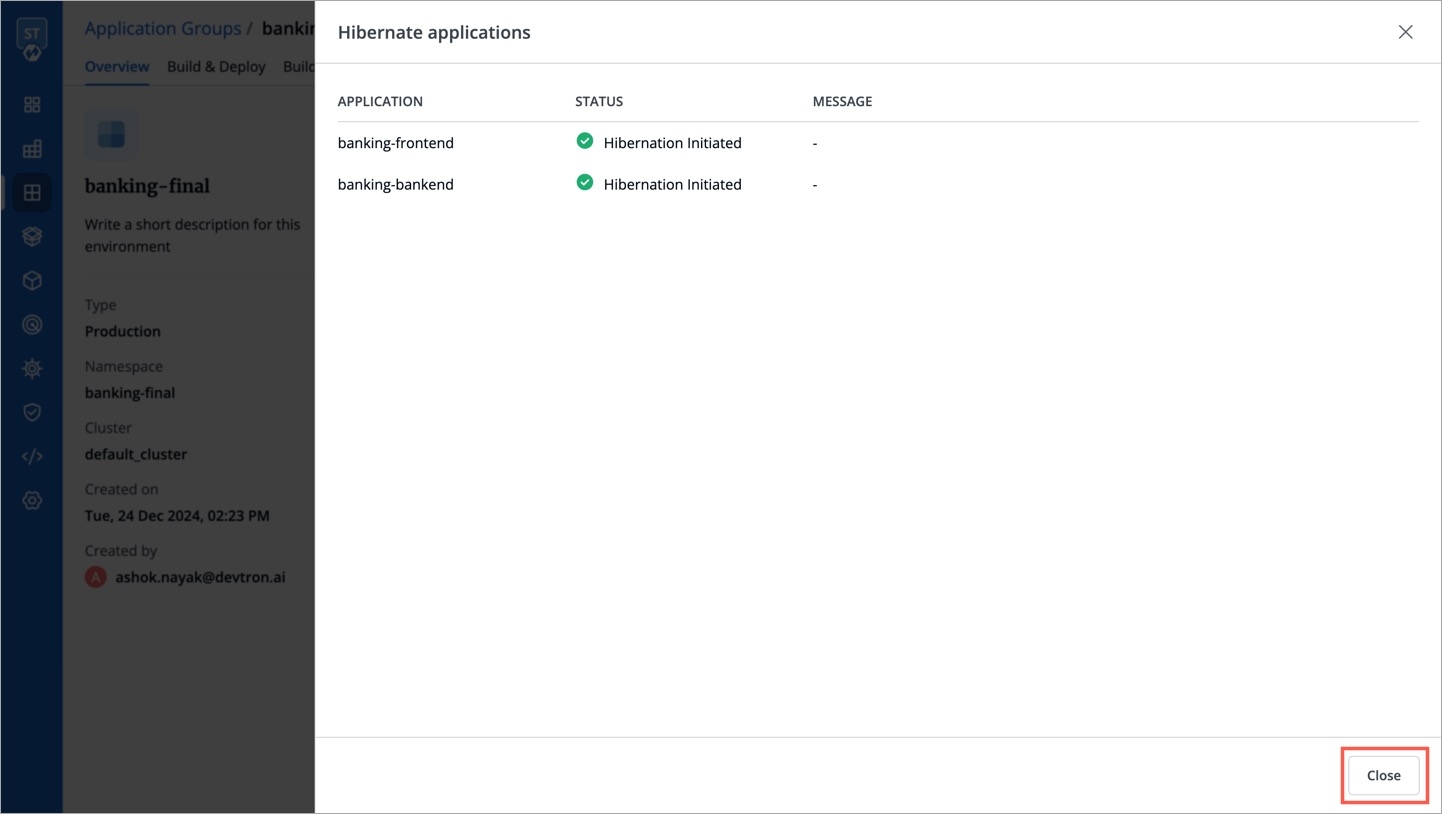
Task: Open the shield security icon in the sidebar
Action: (32, 412)
